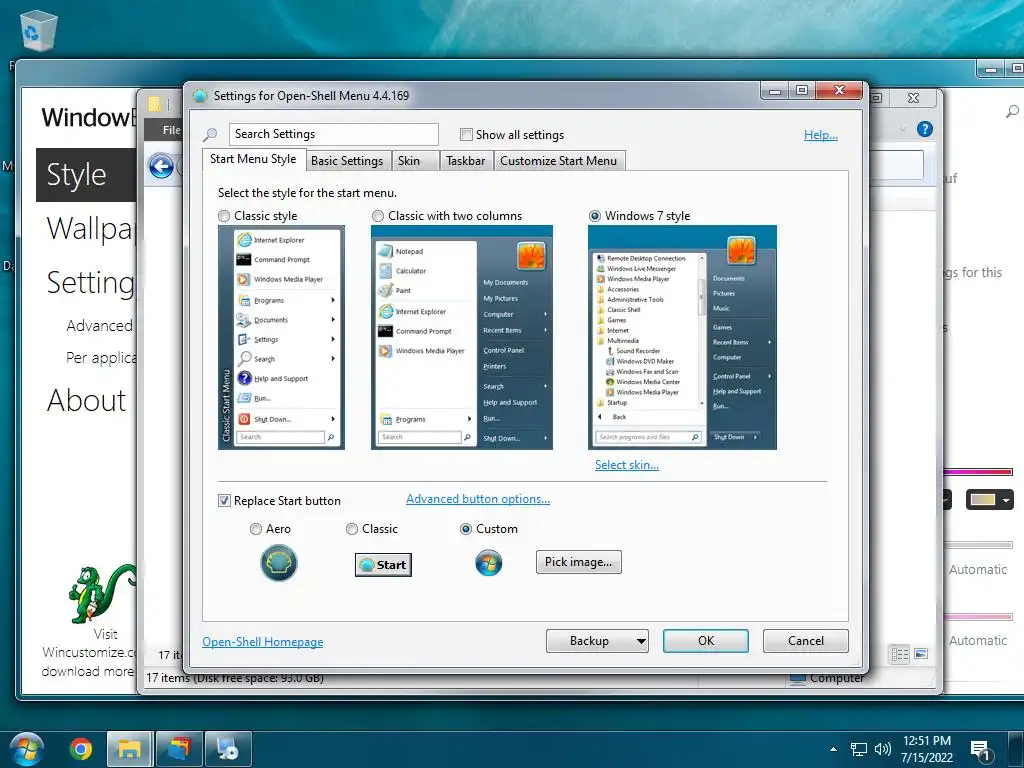Select the Windows 7 style radio button

click(595, 216)
